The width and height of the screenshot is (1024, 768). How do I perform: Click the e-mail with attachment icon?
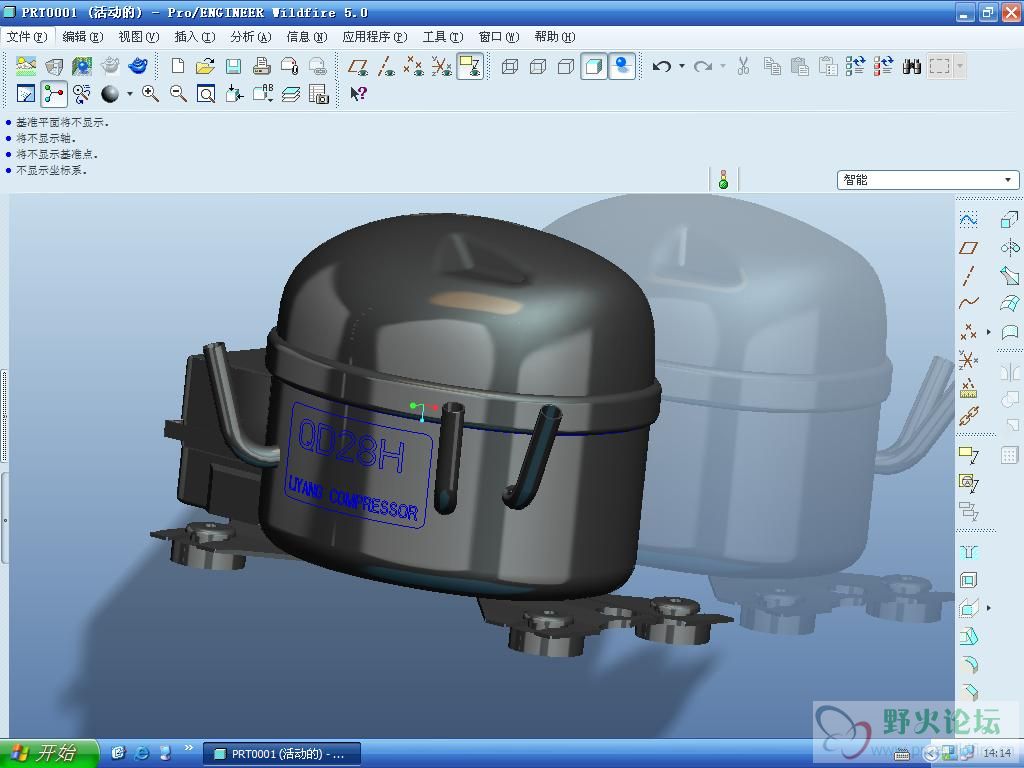tap(289, 66)
